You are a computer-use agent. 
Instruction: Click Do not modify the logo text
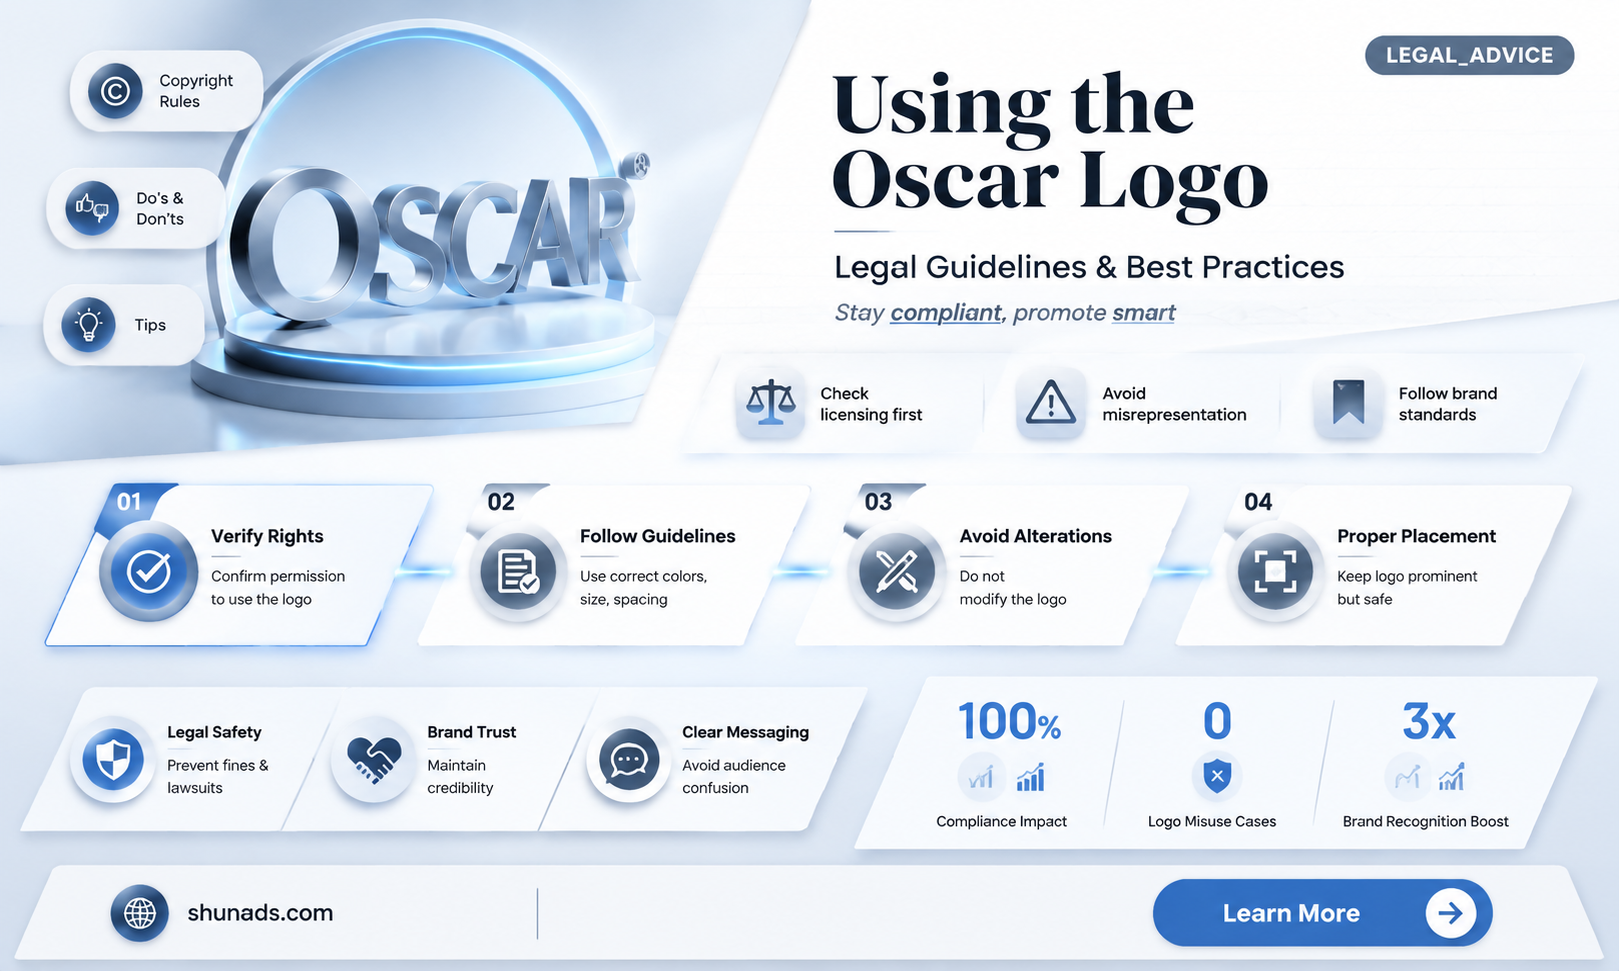tap(1012, 588)
